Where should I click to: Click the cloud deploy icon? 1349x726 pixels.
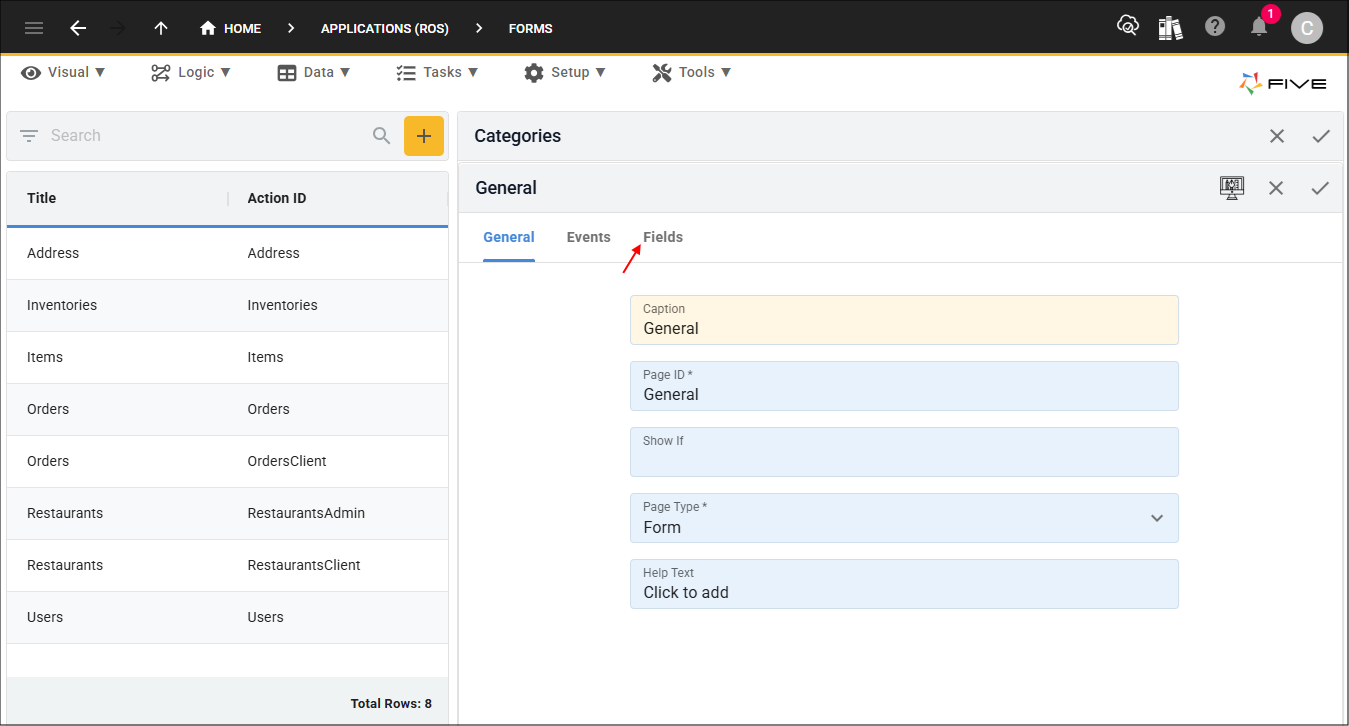(x=1128, y=27)
